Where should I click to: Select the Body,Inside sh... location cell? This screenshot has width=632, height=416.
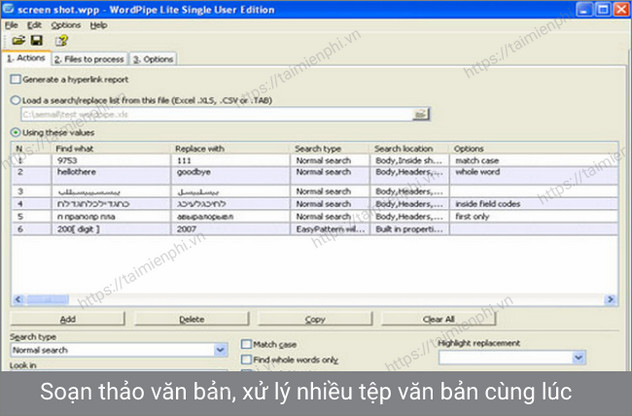point(410,160)
